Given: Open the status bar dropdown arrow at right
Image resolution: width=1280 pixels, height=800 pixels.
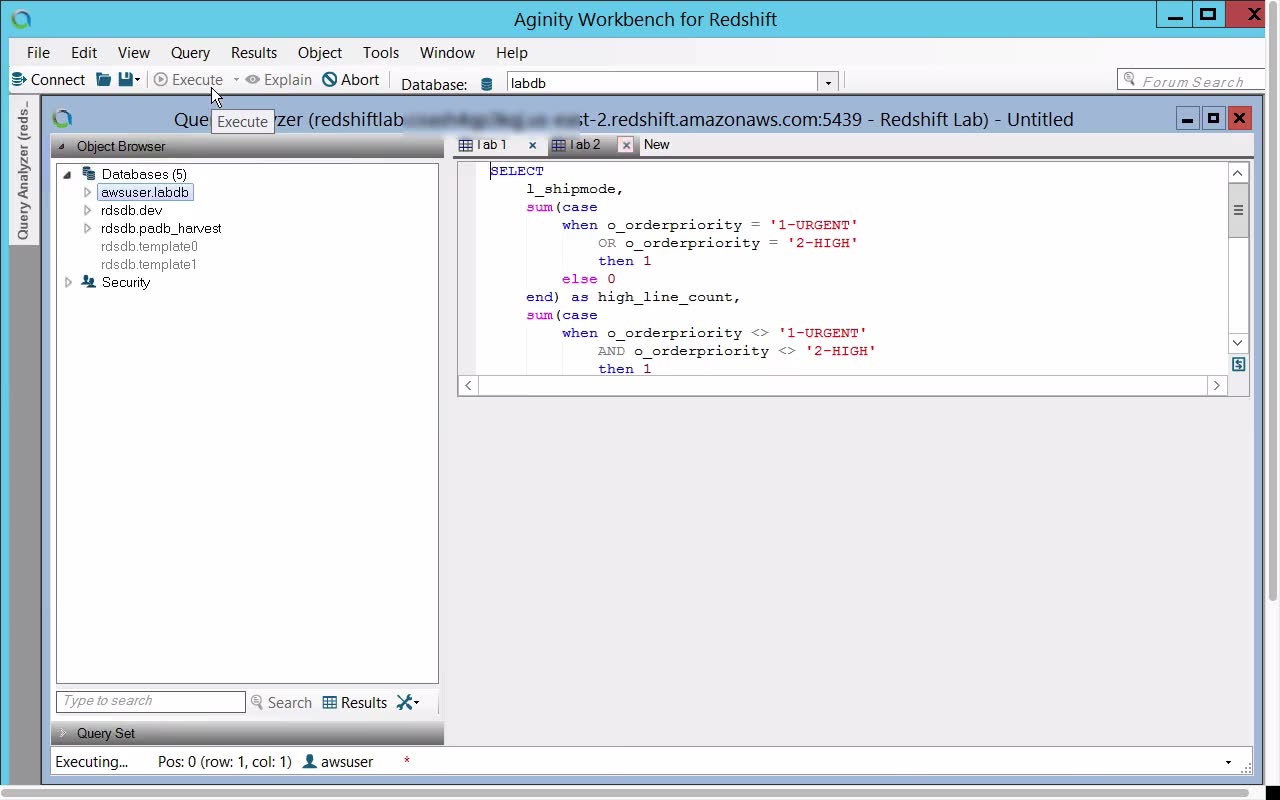Looking at the screenshot, I should click(1228, 763).
